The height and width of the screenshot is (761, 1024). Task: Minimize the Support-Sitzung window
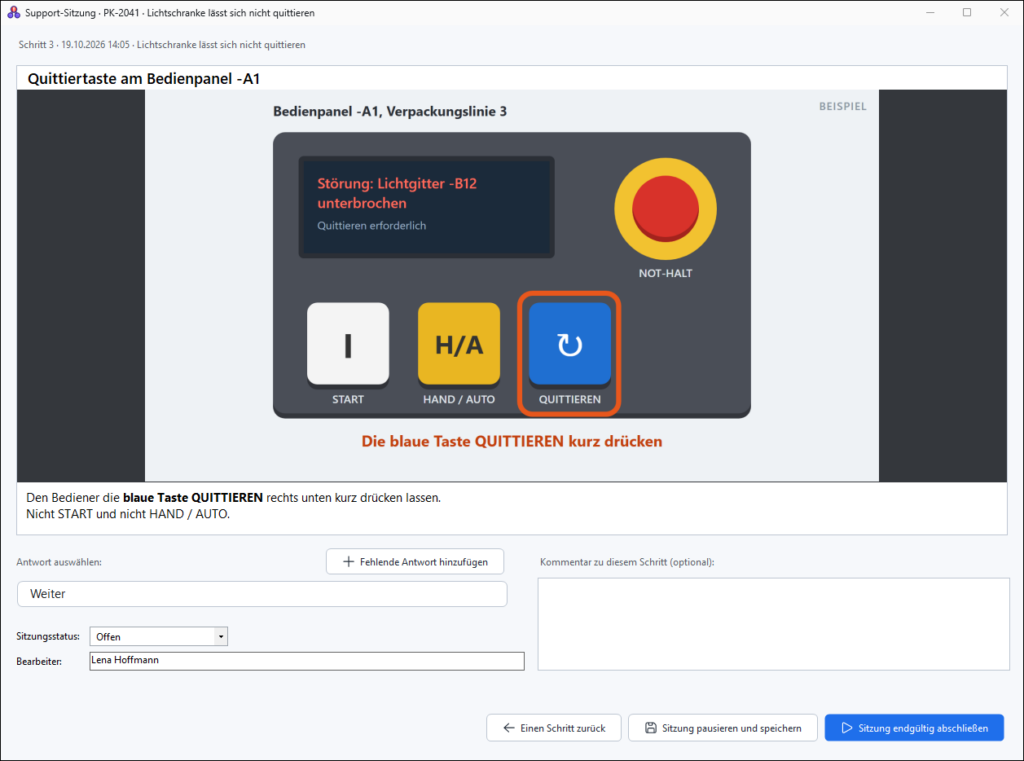pyautogui.click(x=930, y=12)
